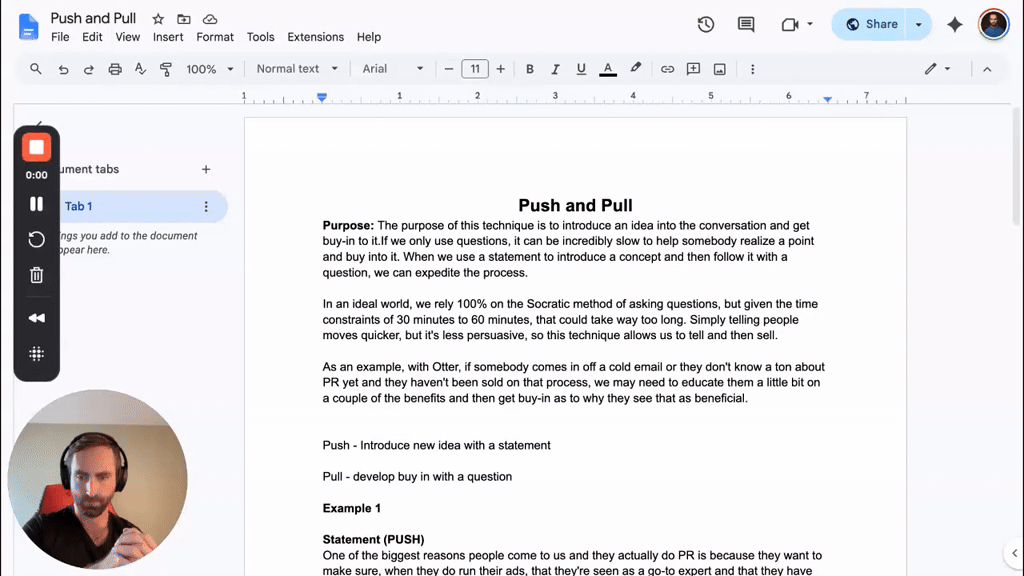Restart the recording
The image size is (1024, 576).
pos(37,239)
